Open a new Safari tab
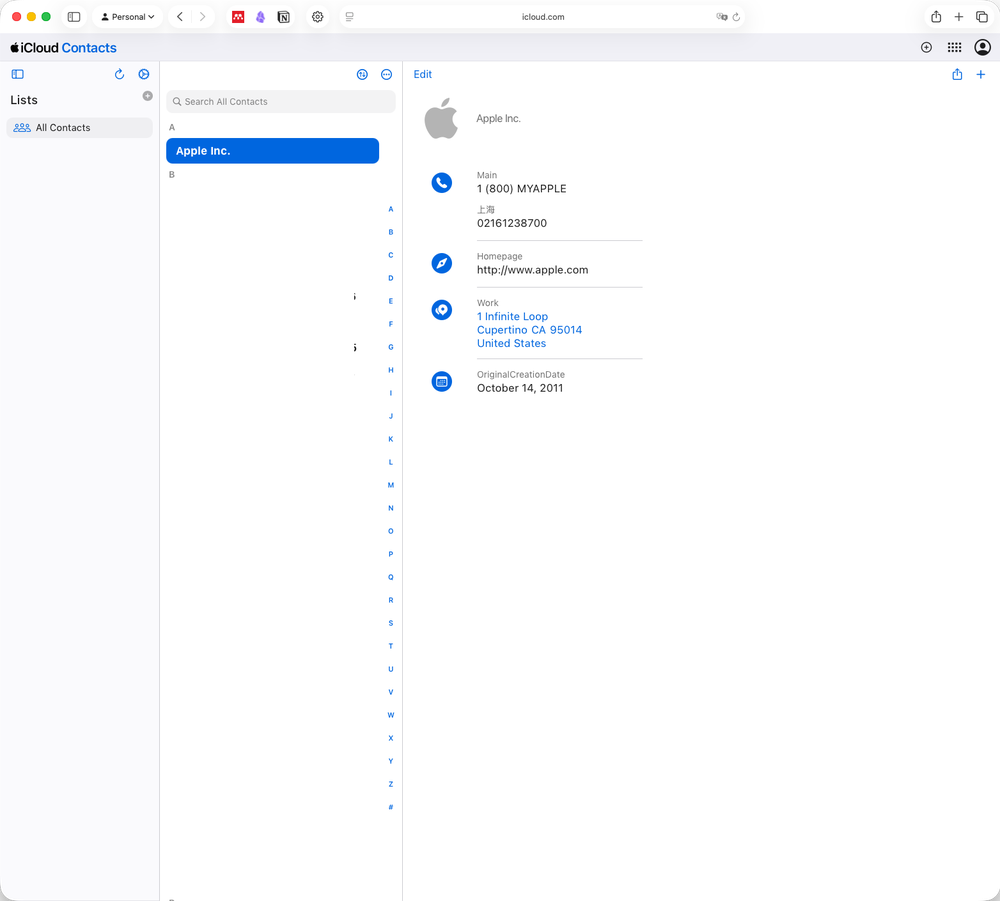This screenshot has width=1000, height=901. 959,17
